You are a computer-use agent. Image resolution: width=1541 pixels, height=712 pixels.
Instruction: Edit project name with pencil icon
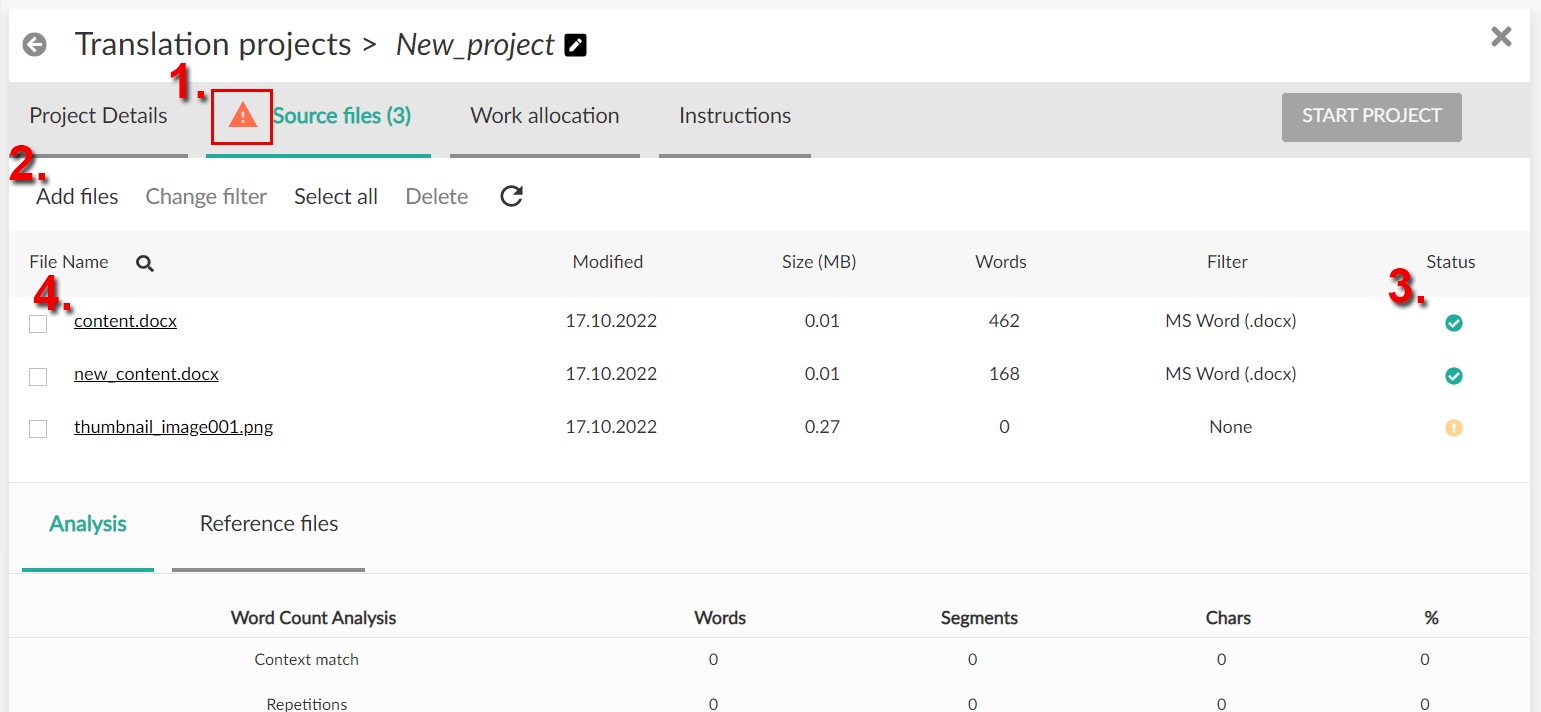coord(576,45)
